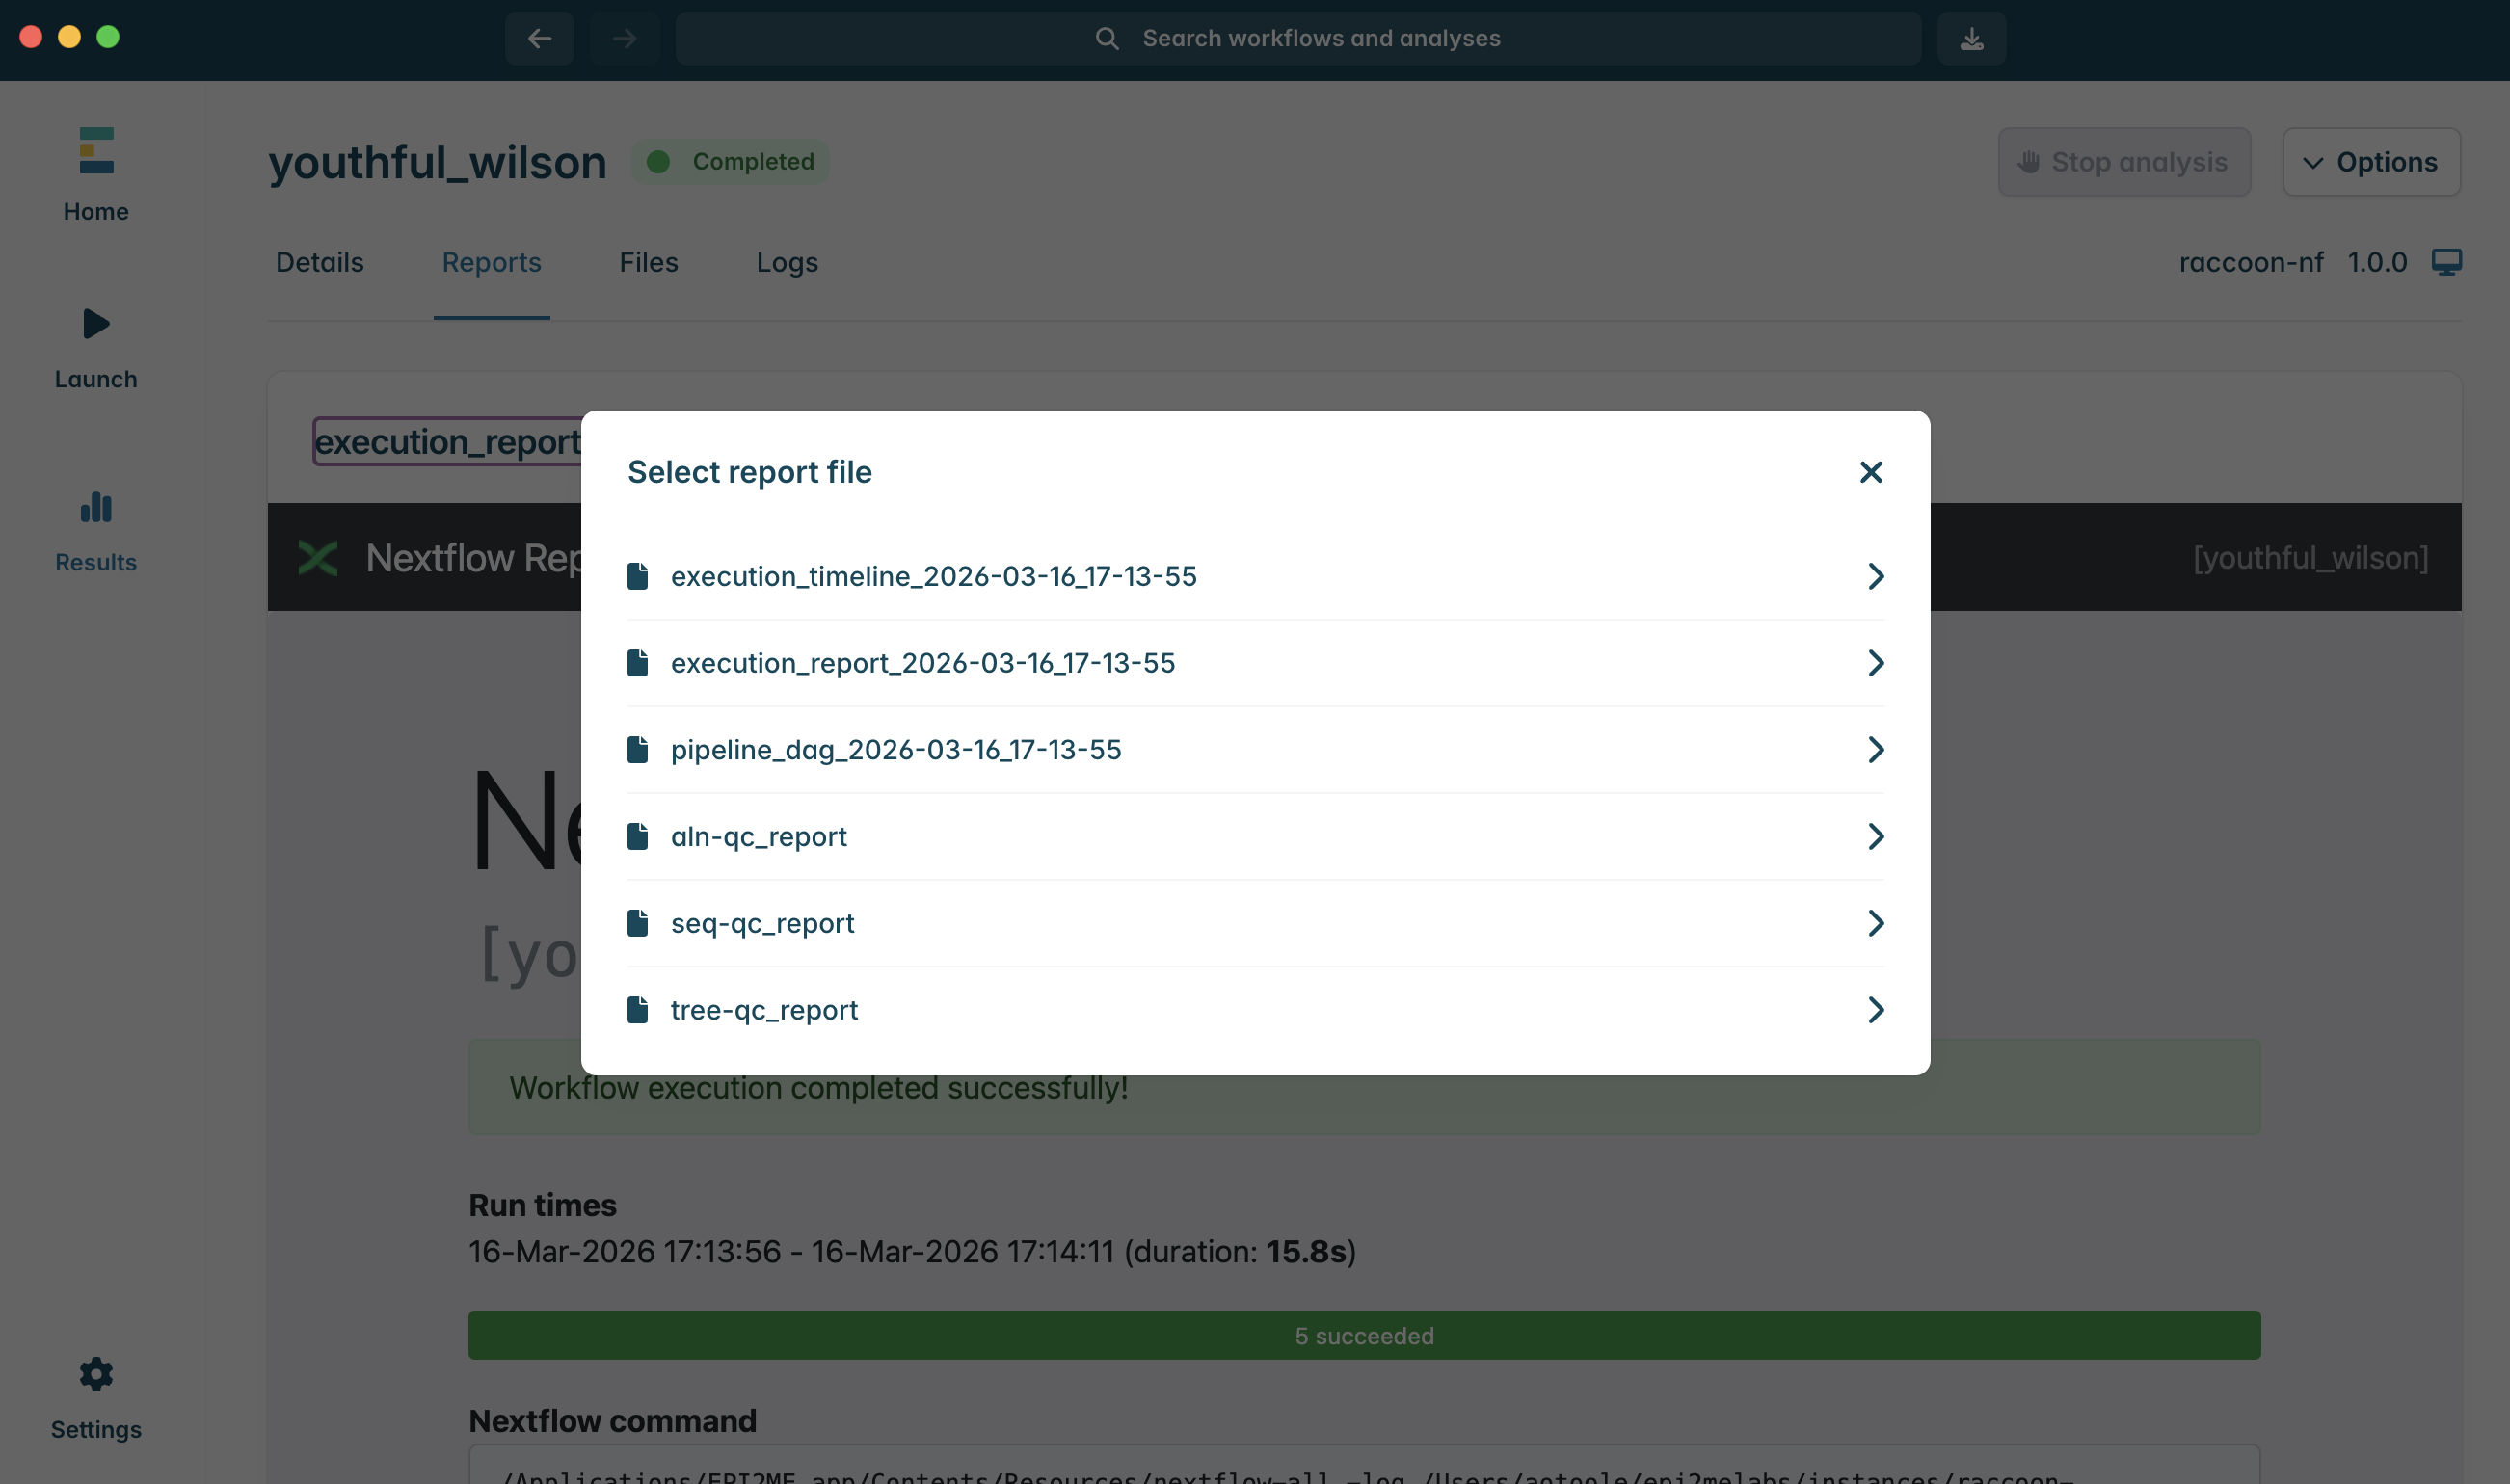This screenshot has width=2510, height=1484.
Task: Select the seq-qc_report file
Action: pos(762,923)
